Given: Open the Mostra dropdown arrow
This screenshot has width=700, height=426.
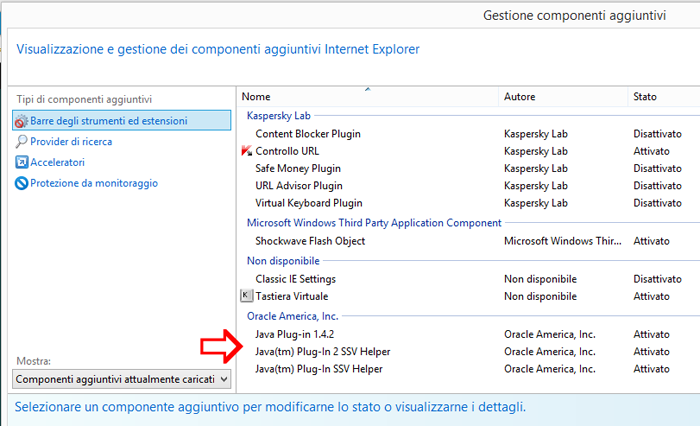Looking at the screenshot, I should pyautogui.click(x=224, y=380).
